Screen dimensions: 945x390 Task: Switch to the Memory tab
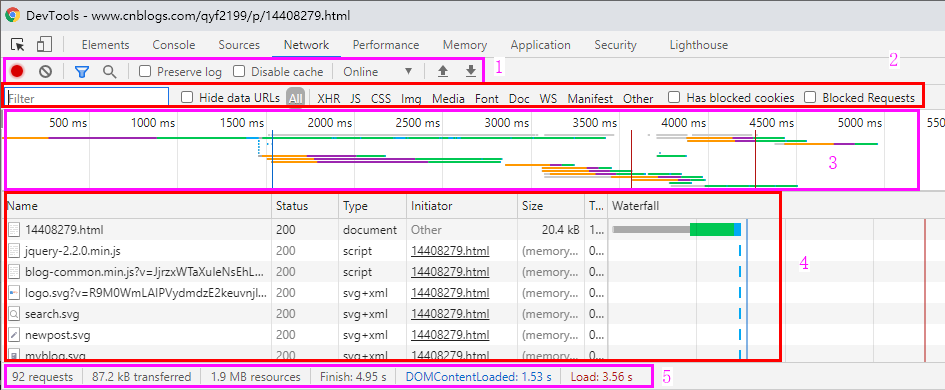click(465, 45)
